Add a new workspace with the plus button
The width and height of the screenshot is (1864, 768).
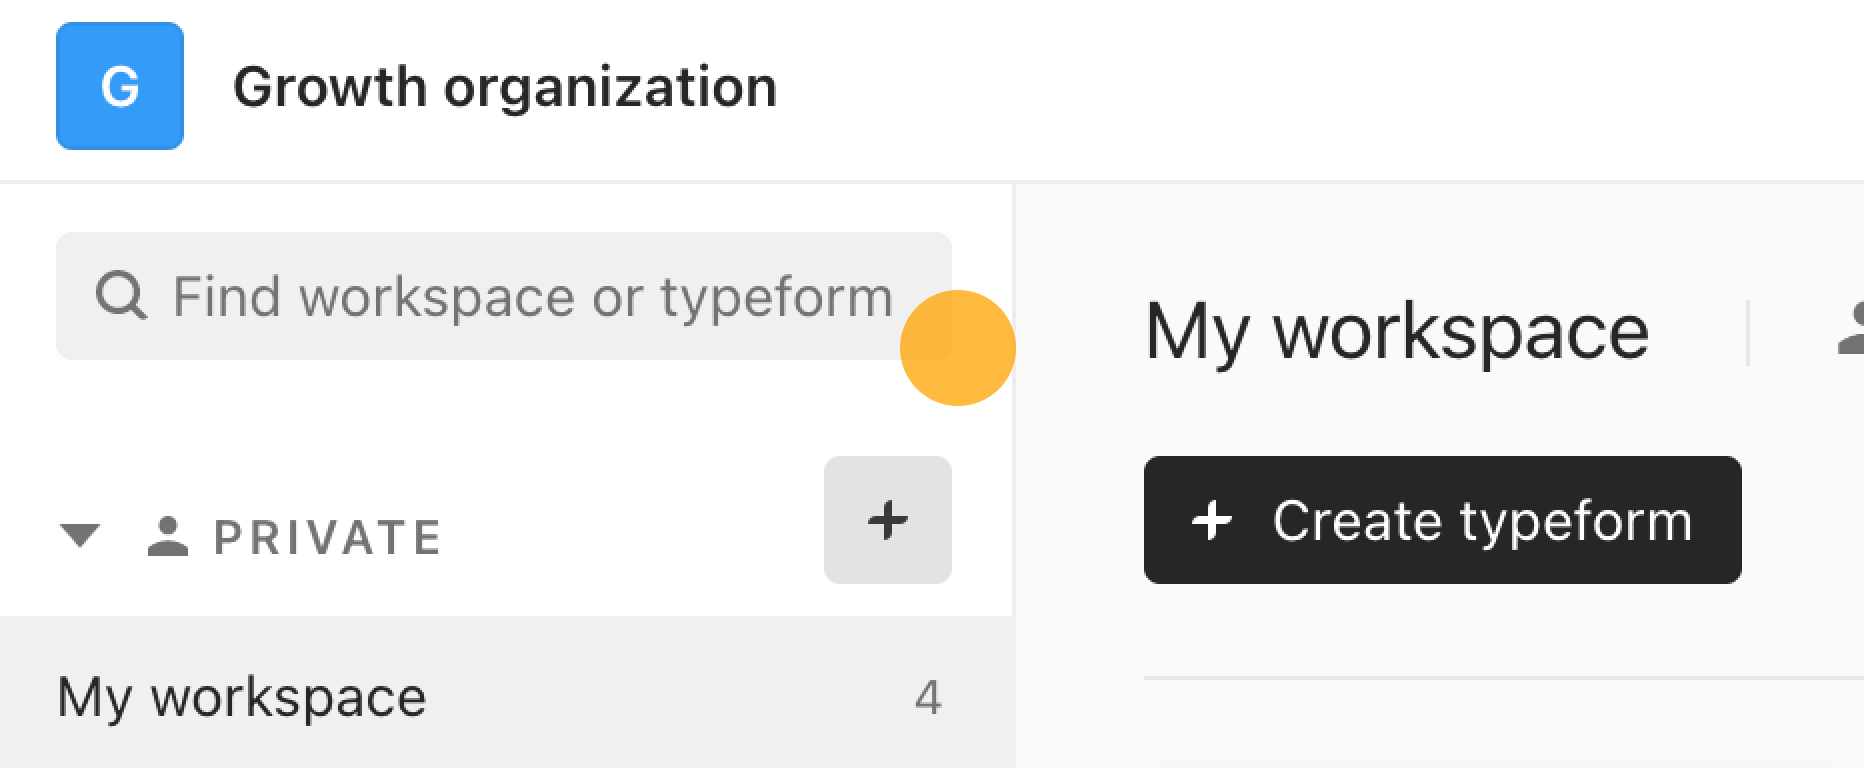pos(888,520)
